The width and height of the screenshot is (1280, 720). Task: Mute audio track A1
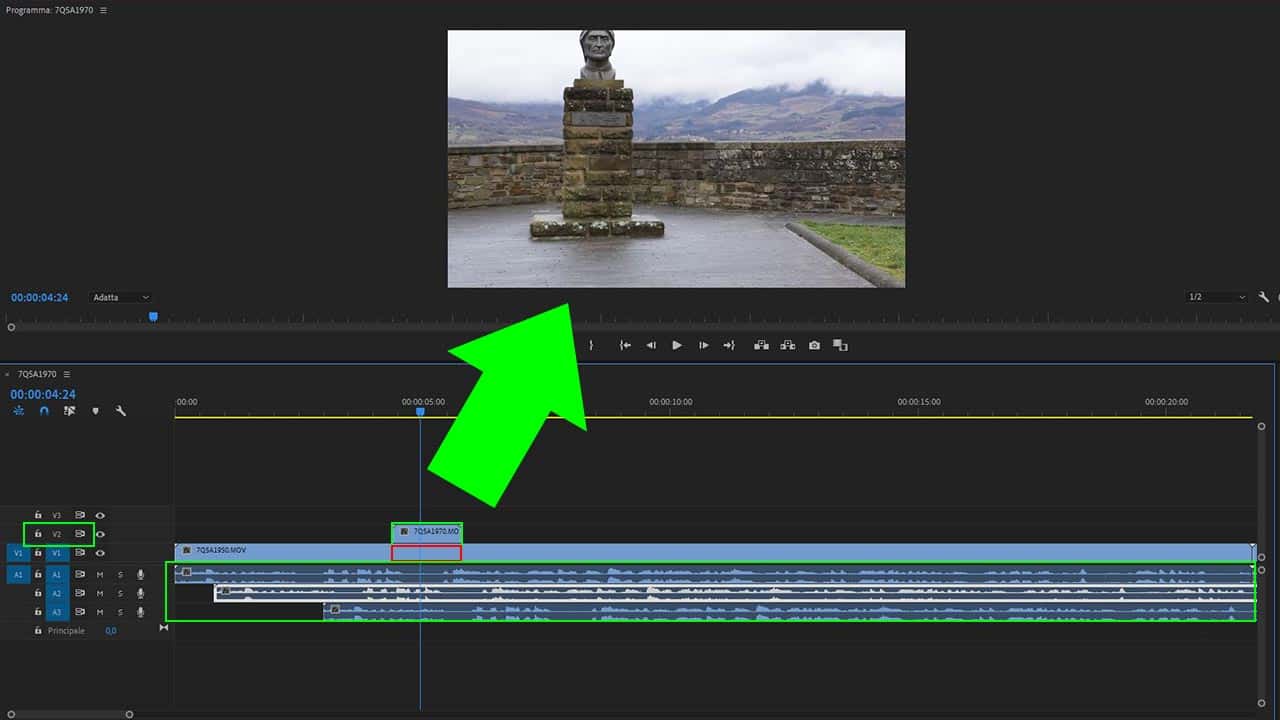pyautogui.click(x=100, y=575)
